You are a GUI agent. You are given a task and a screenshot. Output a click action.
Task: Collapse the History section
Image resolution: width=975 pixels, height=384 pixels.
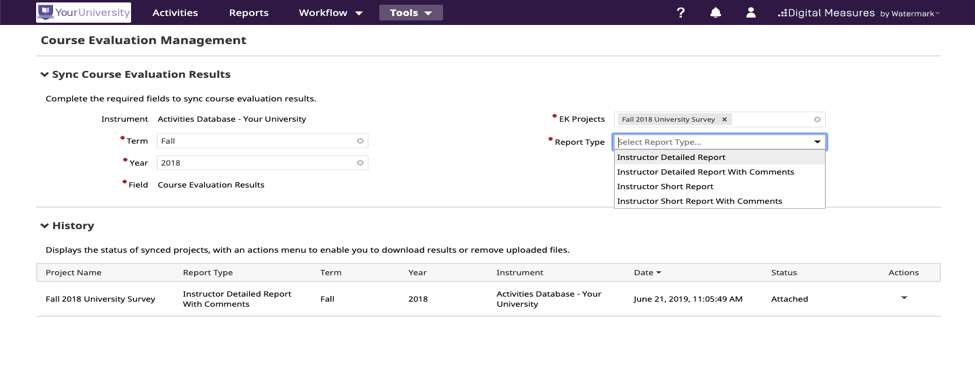pos(45,226)
